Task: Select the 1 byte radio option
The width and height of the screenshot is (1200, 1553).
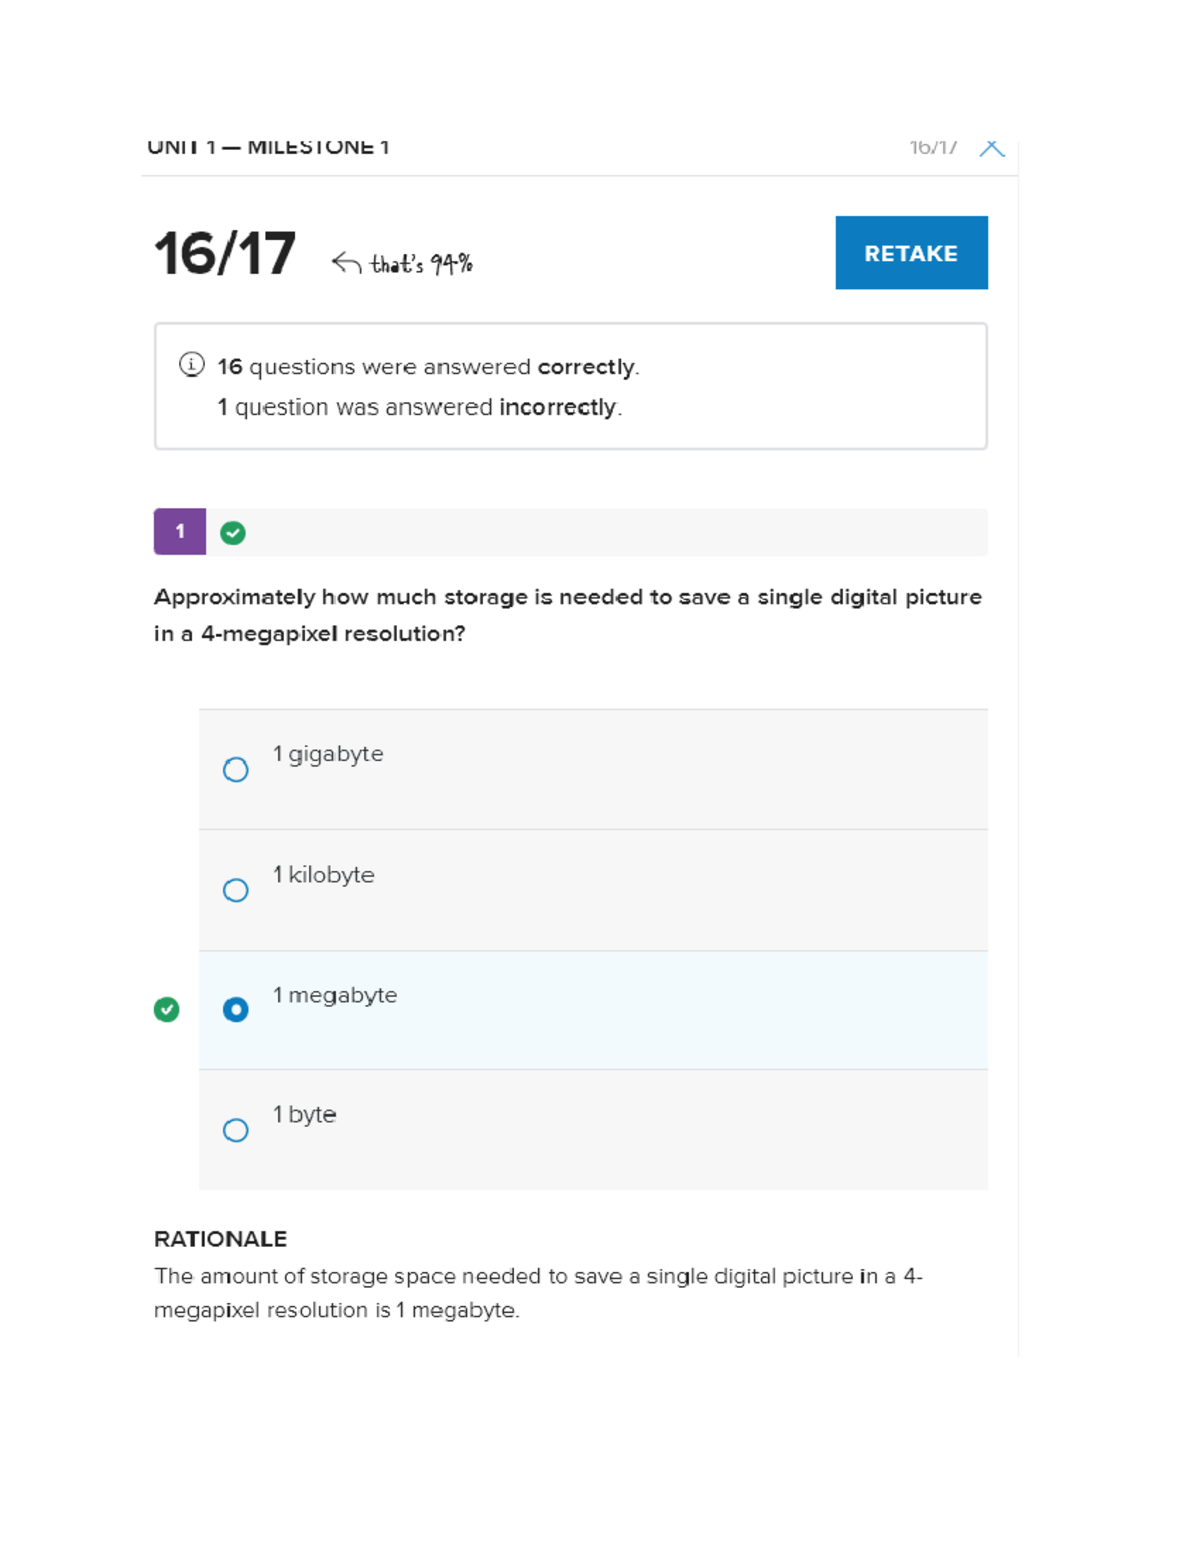Action: click(x=235, y=1130)
